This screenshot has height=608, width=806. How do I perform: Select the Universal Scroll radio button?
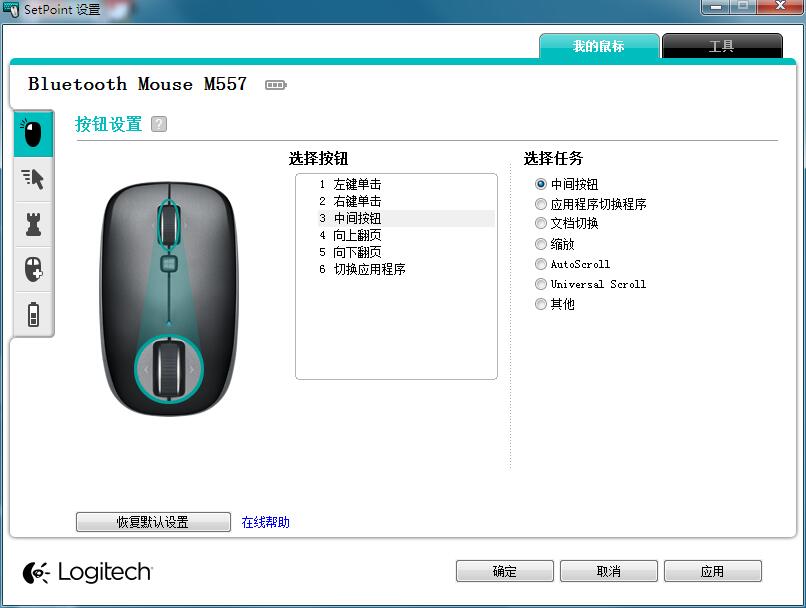tap(540, 284)
